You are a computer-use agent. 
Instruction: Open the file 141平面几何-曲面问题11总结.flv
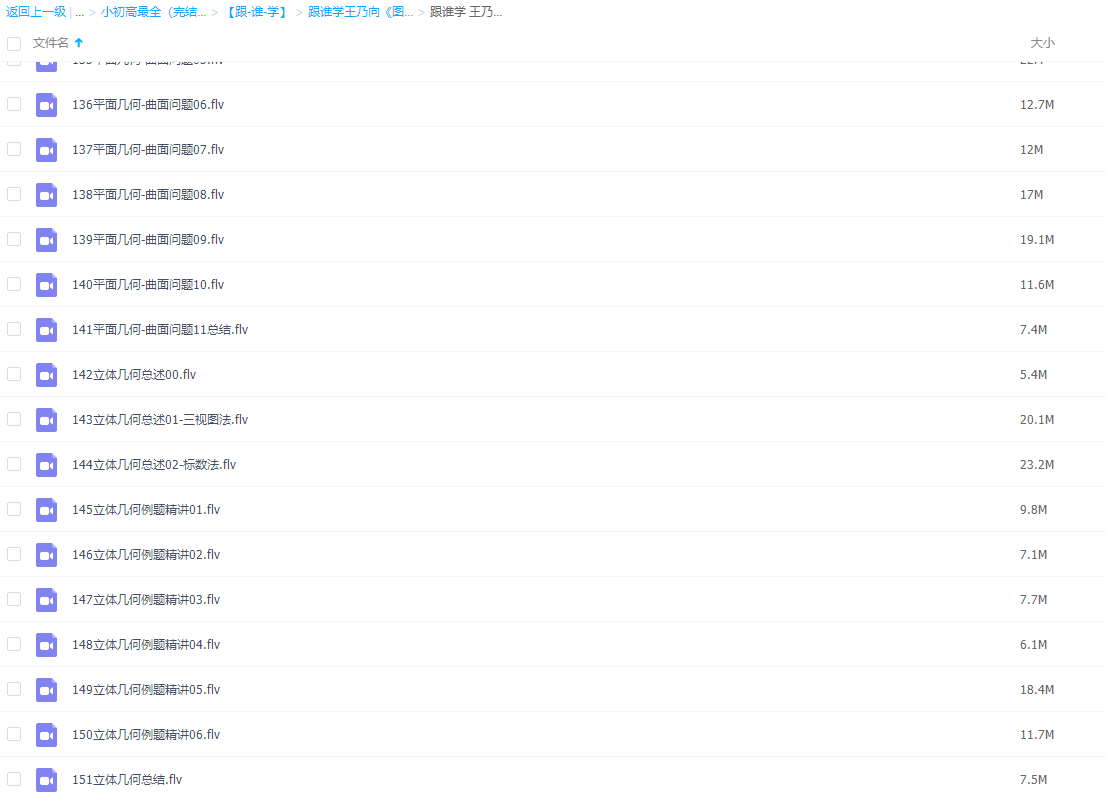[x=160, y=330]
